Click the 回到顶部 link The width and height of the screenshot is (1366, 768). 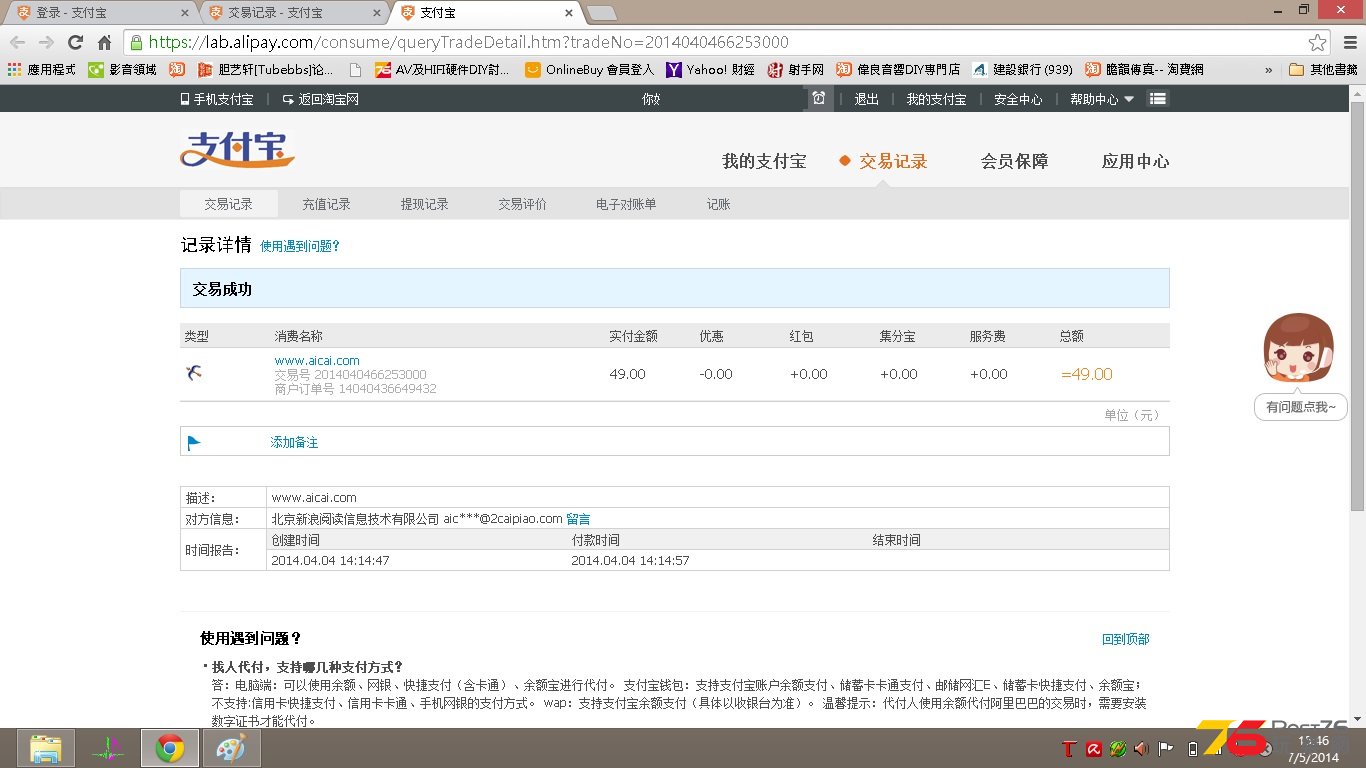tap(1125, 639)
